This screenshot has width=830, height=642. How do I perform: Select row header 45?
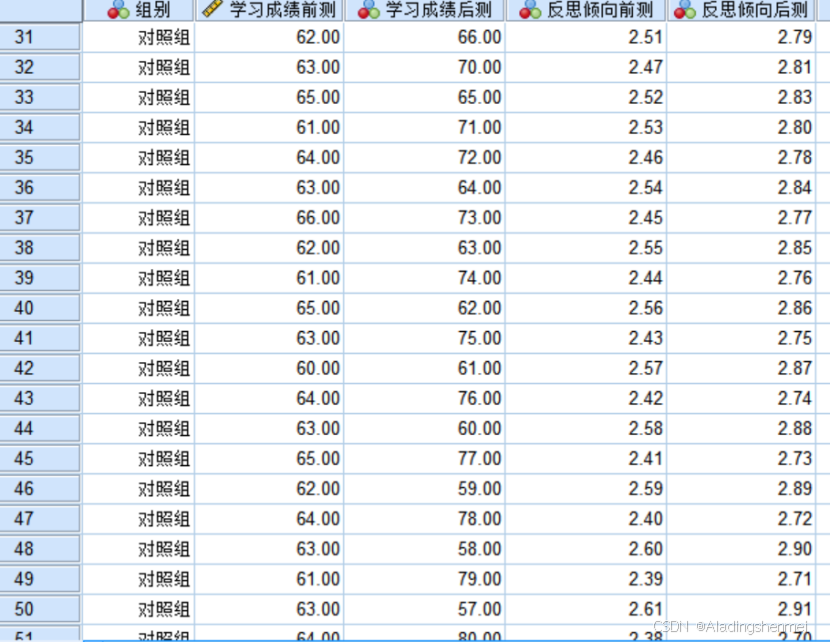pyautogui.click(x=40, y=459)
